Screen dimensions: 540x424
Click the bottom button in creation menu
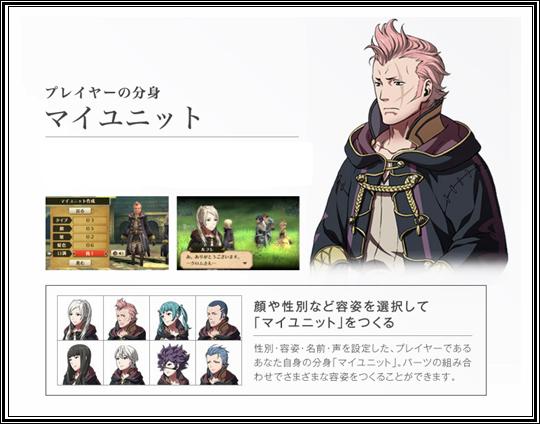(80, 263)
